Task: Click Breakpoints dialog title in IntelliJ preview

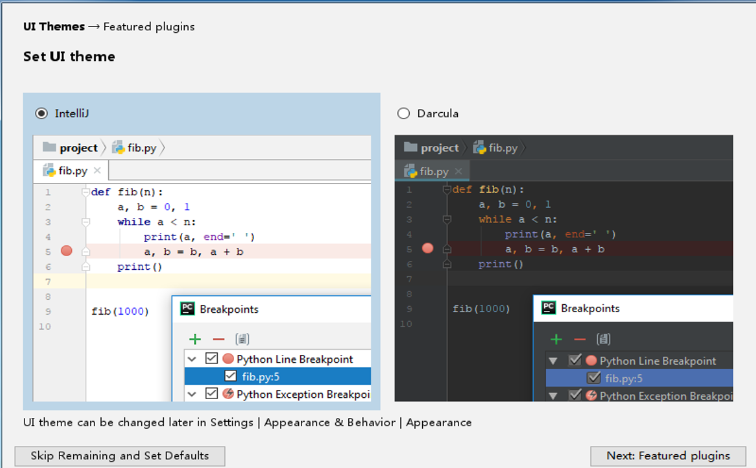Action: 229,309
